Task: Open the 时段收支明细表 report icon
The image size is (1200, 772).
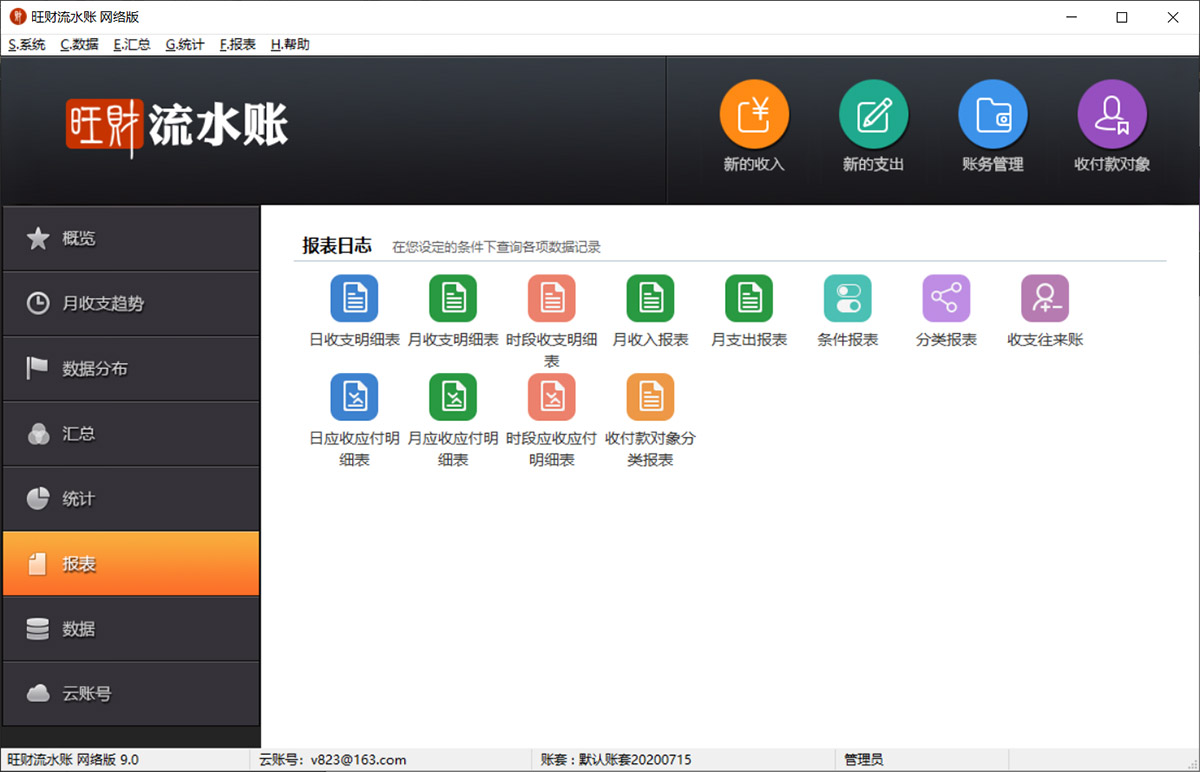Action: [x=551, y=298]
